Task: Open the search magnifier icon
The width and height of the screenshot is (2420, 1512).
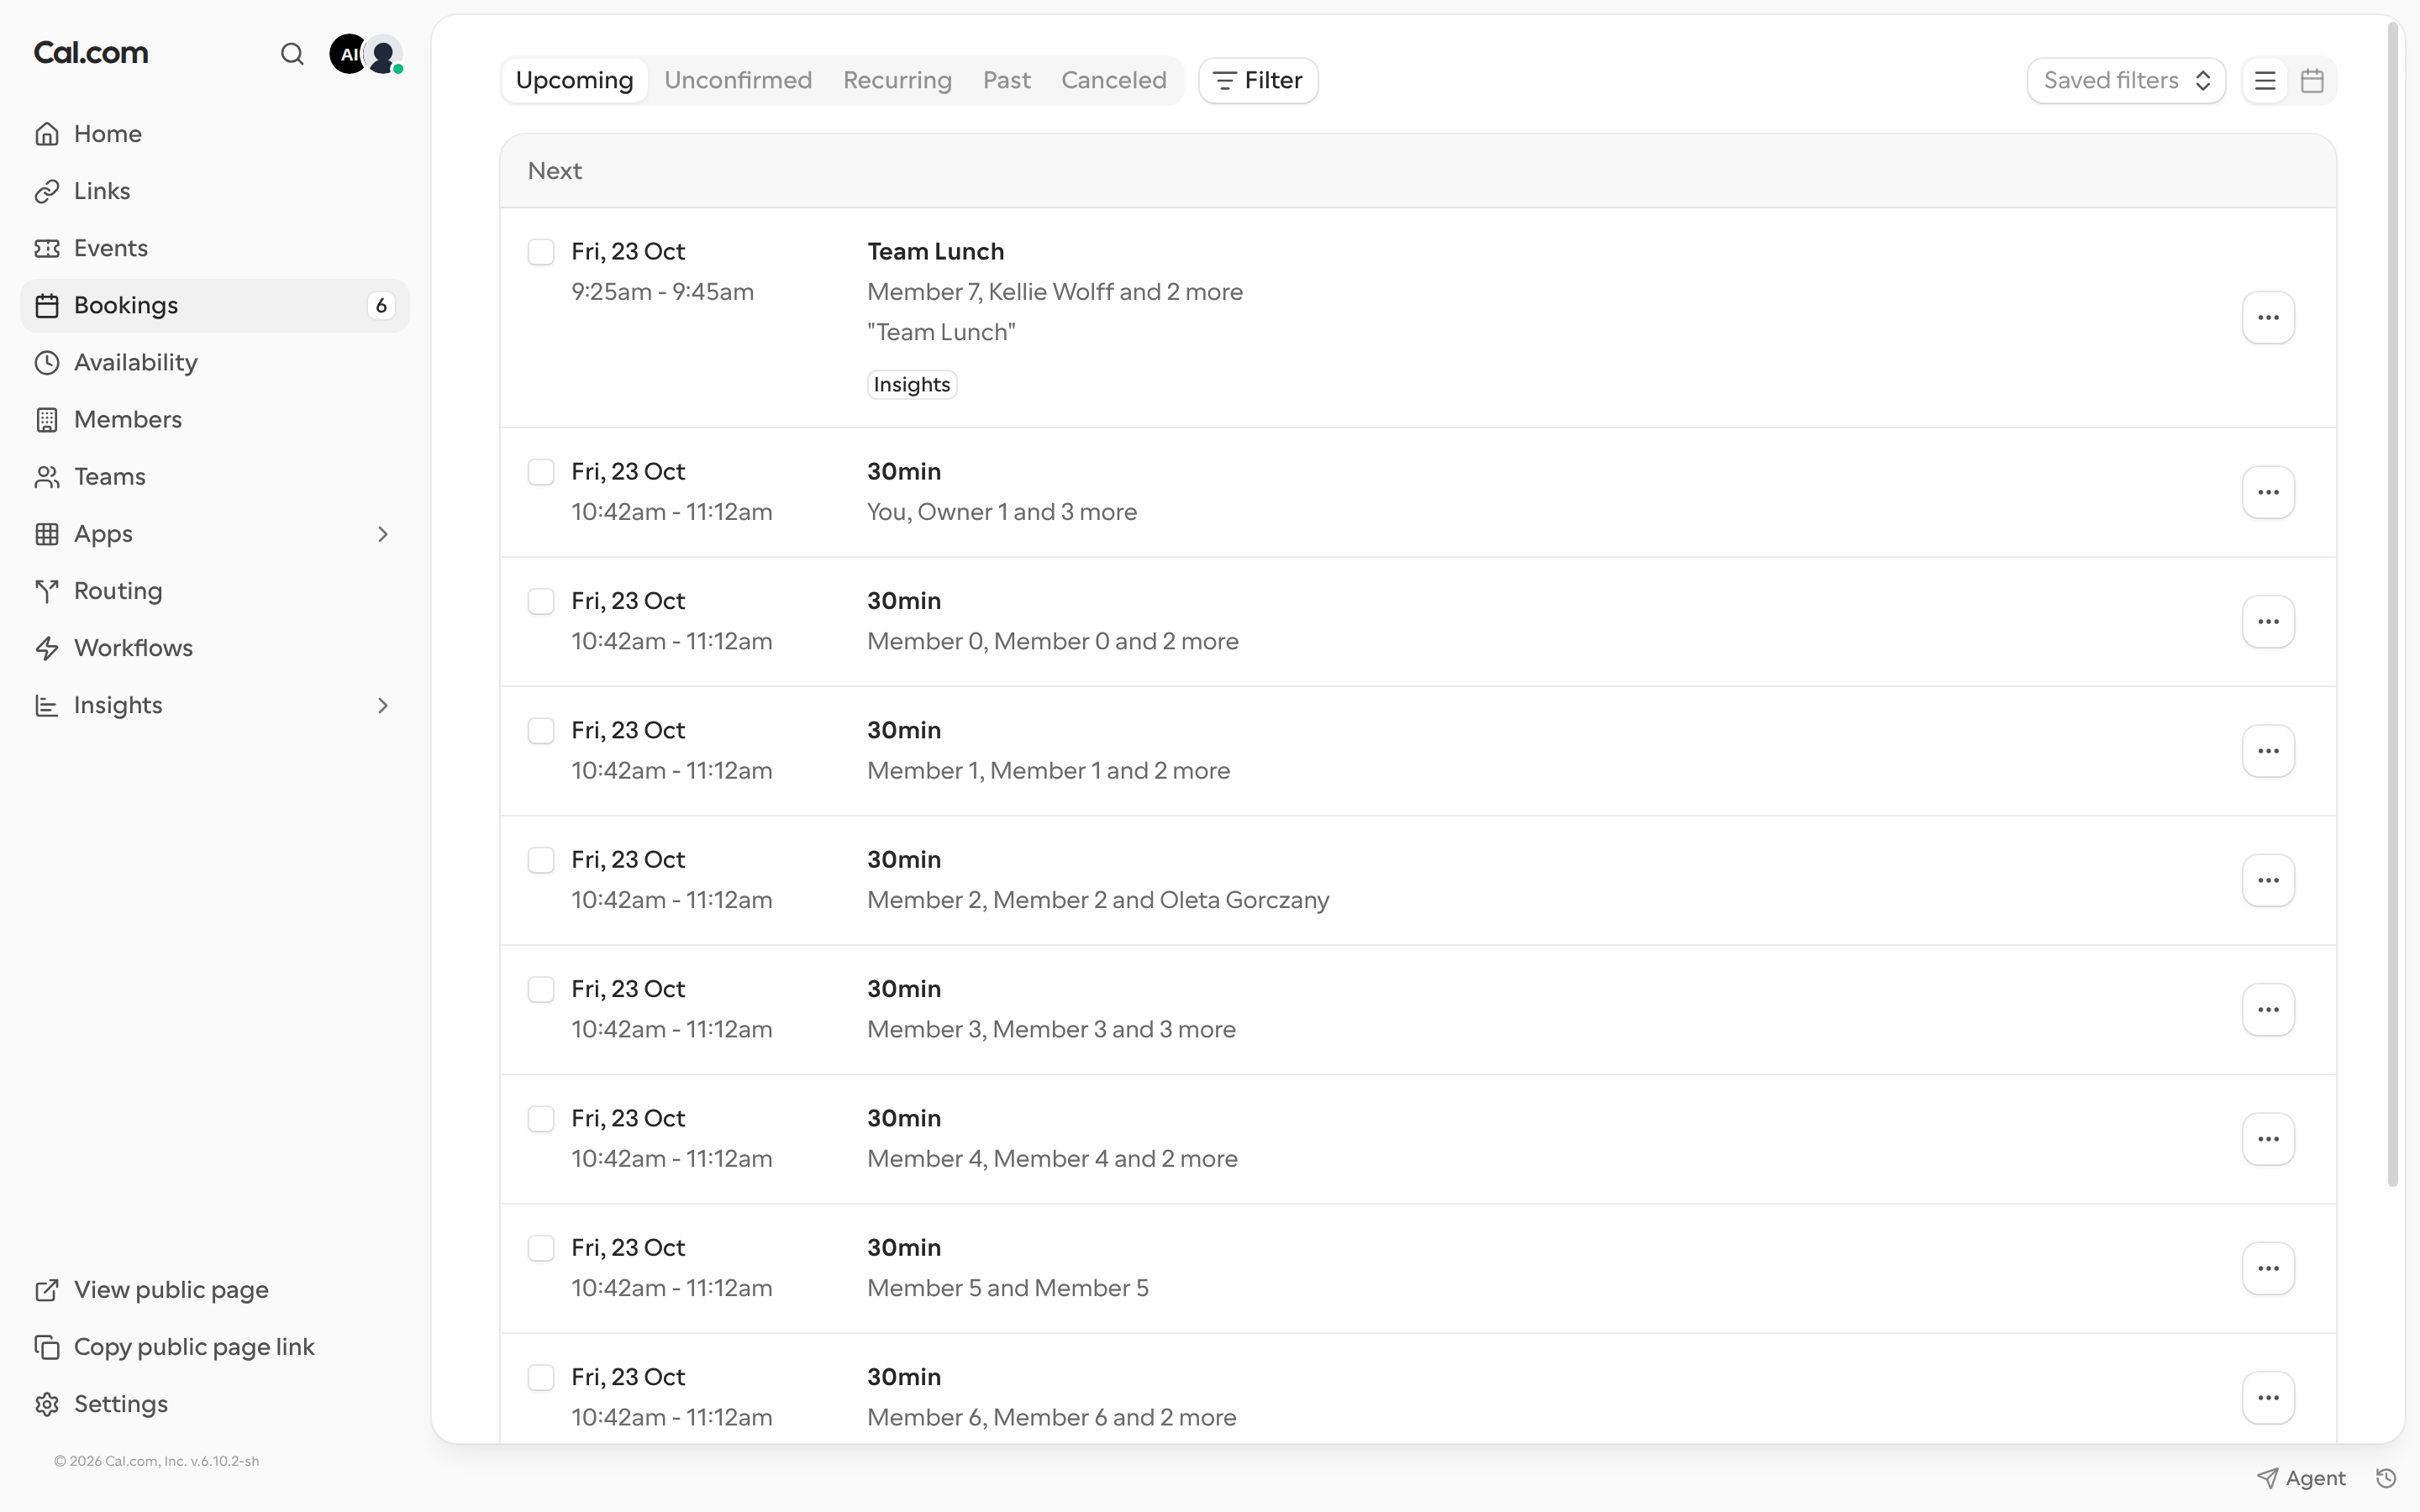Action: (x=292, y=54)
